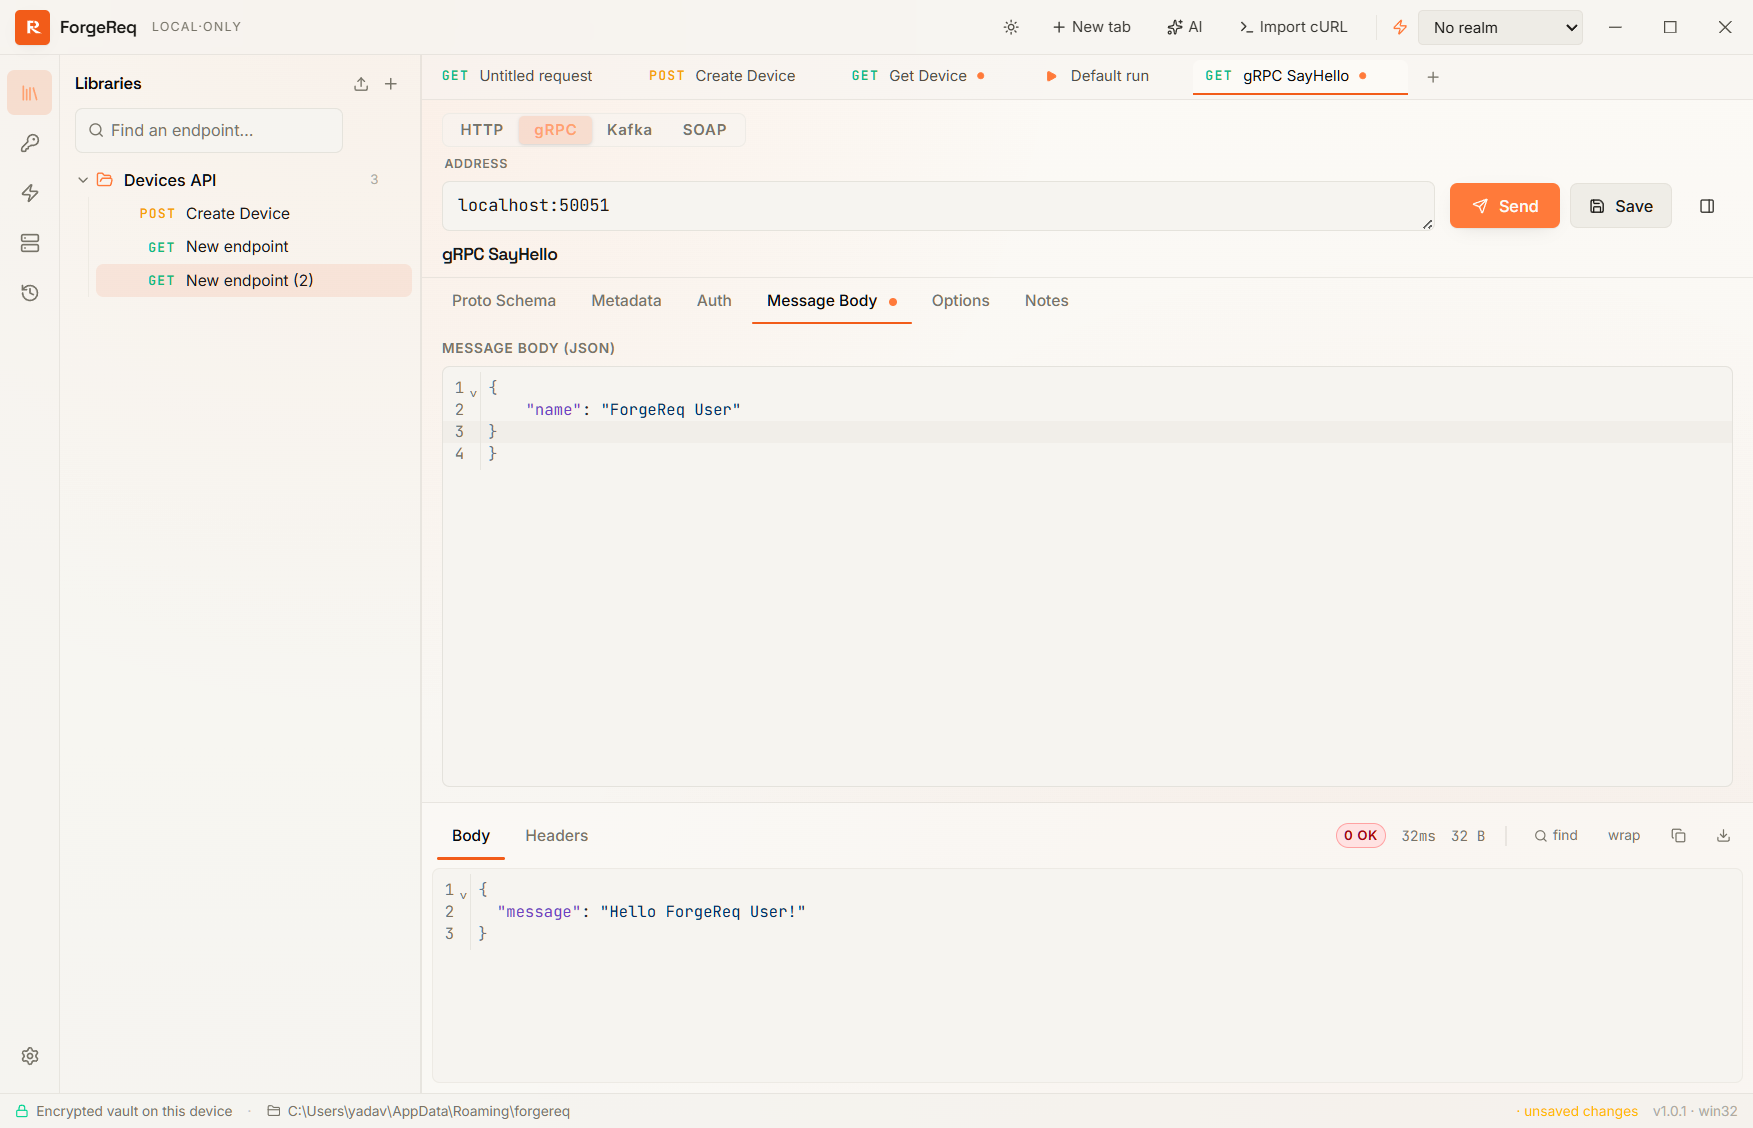Switch to the Auth tab
Screen dimensions: 1753x1128
click(714, 301)
